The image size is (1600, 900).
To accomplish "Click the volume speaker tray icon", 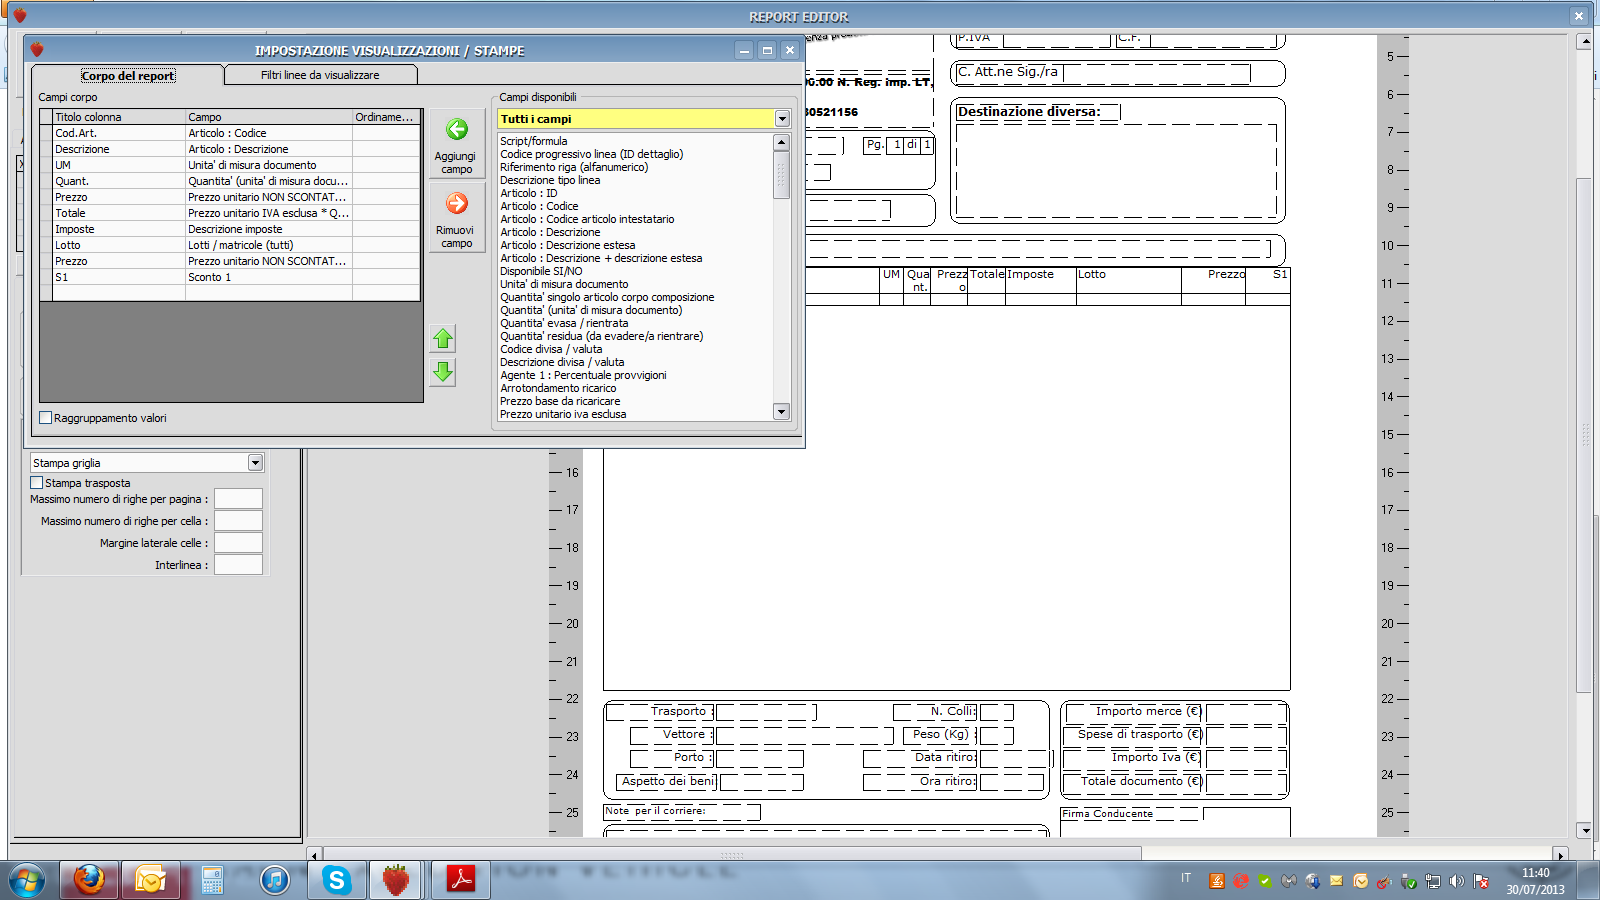I will (x=1456, y=881).
